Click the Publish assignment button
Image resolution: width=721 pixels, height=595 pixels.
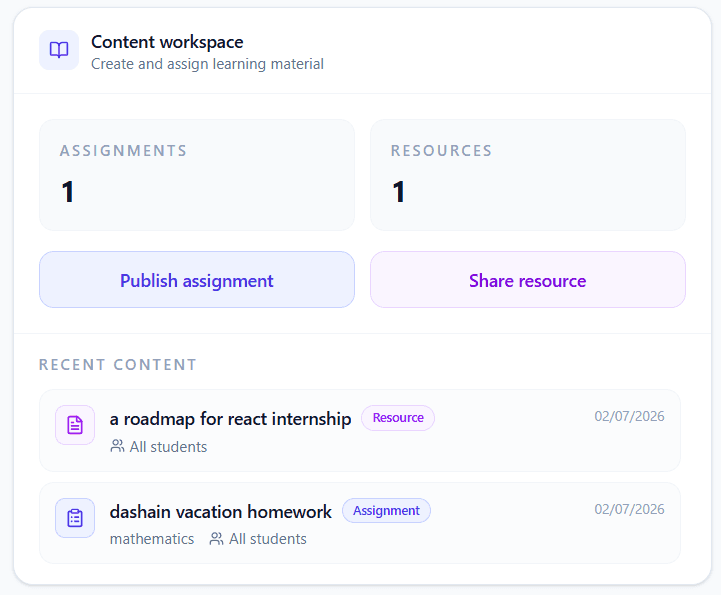pyautogui.click(x=197, y=280)
